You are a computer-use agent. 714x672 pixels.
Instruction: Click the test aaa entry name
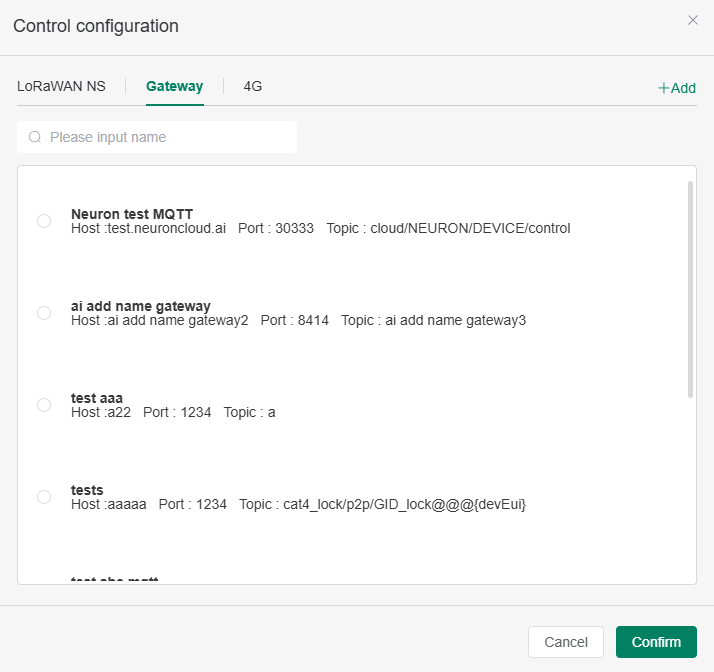[97, 398]
